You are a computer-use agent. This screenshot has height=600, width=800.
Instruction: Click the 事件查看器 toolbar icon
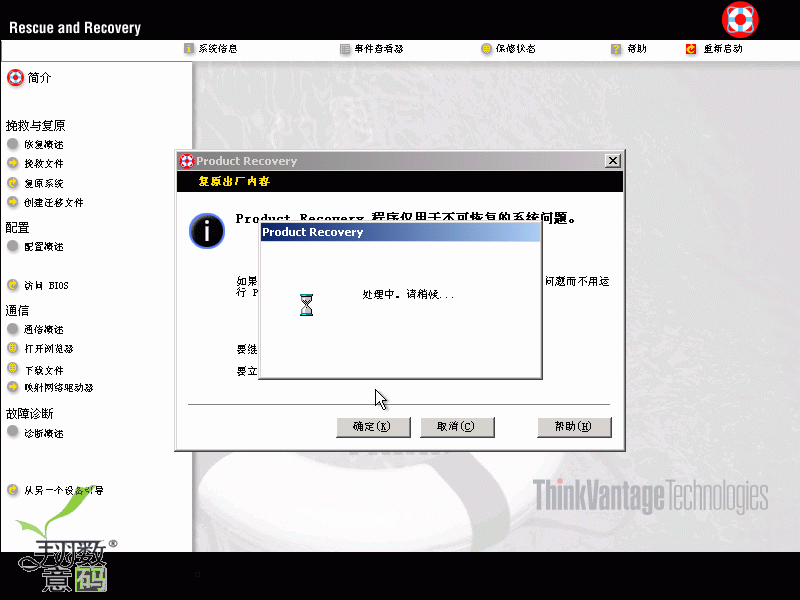click(345, 49)
